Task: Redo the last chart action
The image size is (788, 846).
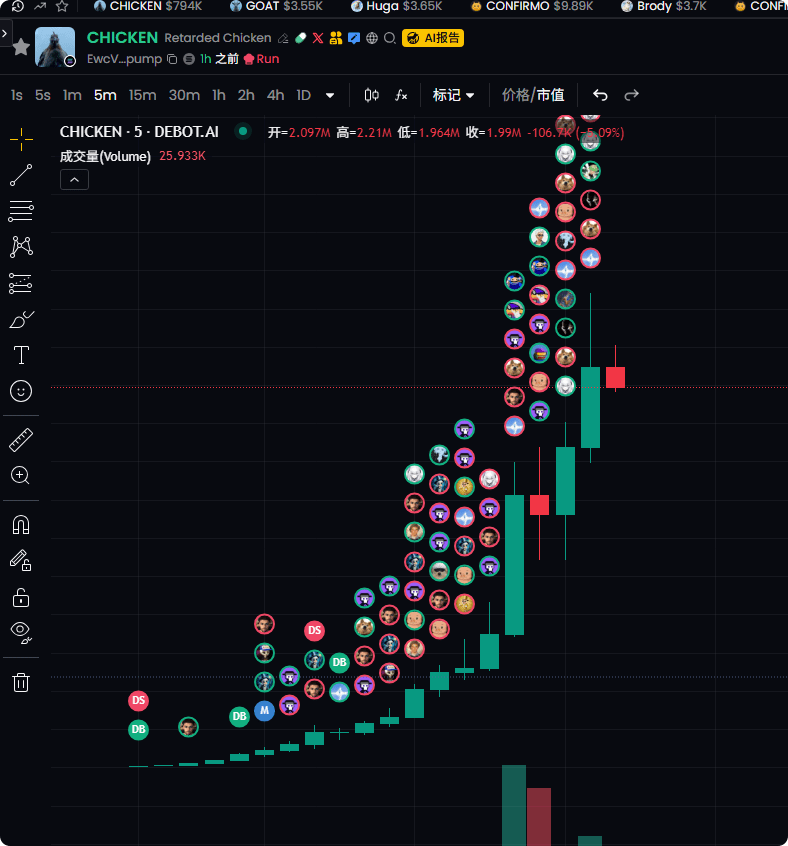Action: tap(631, 95)
